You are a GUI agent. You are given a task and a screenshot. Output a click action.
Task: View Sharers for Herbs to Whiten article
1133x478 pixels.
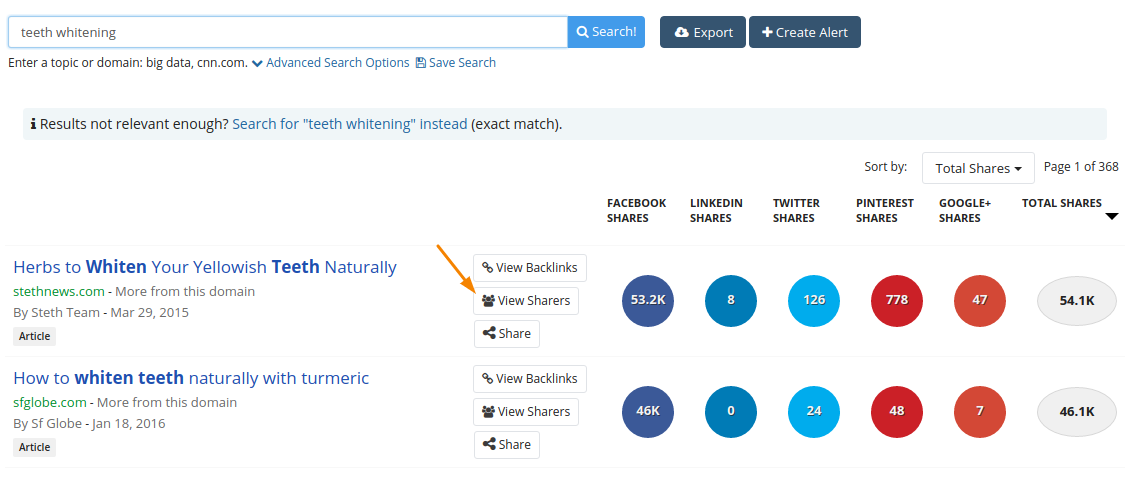point(526,301)
